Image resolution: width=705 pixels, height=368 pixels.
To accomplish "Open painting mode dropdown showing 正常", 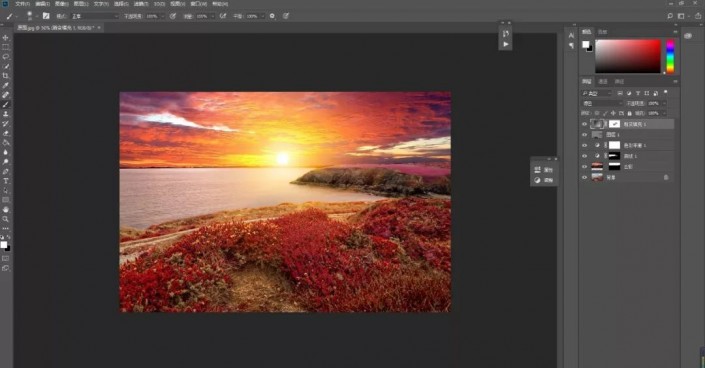I will point(94,16).
